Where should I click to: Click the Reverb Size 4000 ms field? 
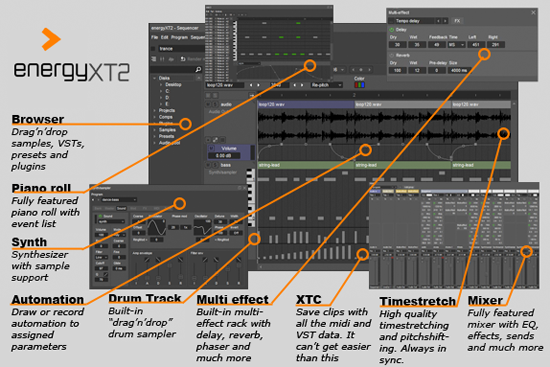pyautogui.click(x=459, y=71)
